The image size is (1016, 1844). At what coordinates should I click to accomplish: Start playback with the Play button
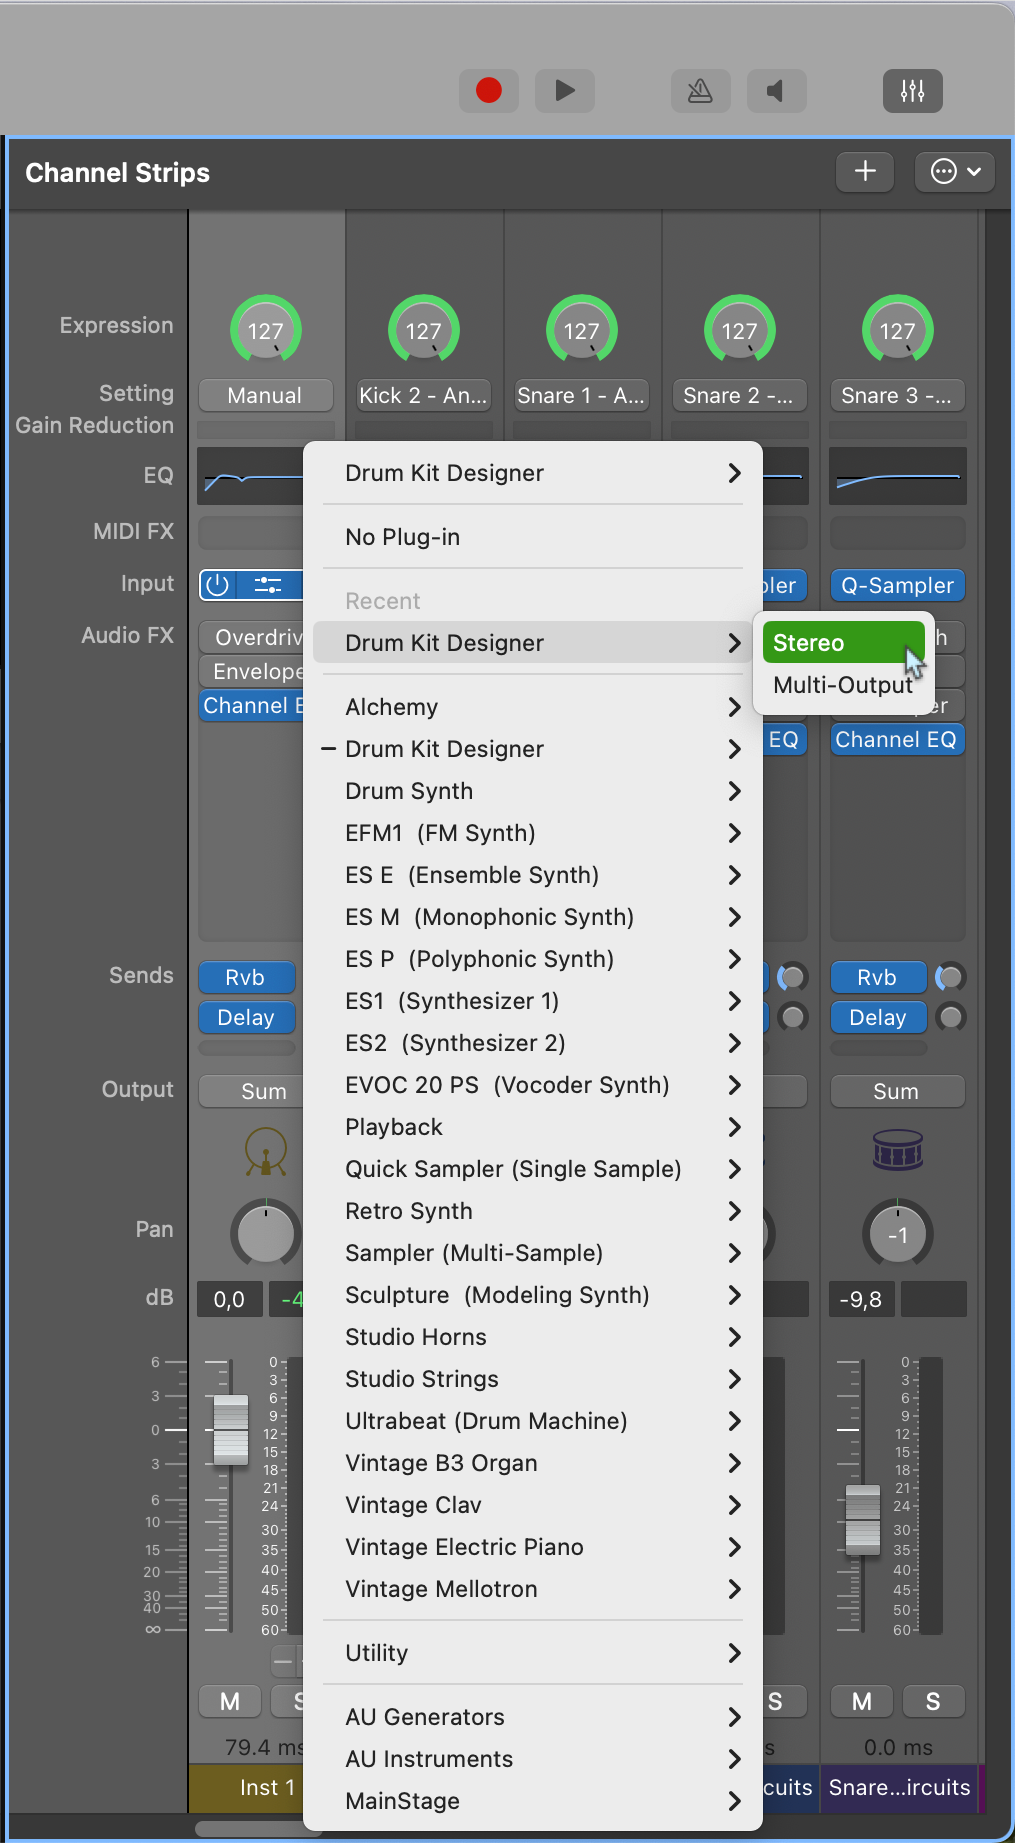pos(565,91)
